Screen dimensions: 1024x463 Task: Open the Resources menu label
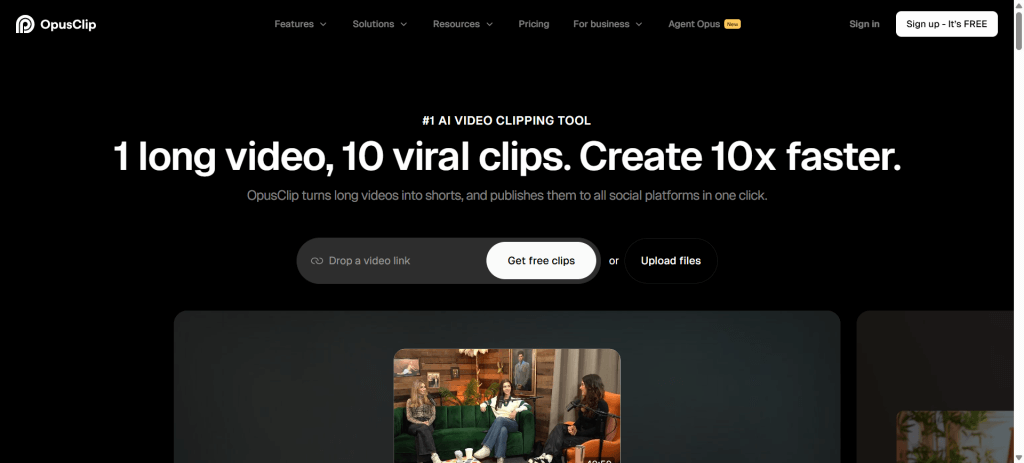tap(456, 24)
